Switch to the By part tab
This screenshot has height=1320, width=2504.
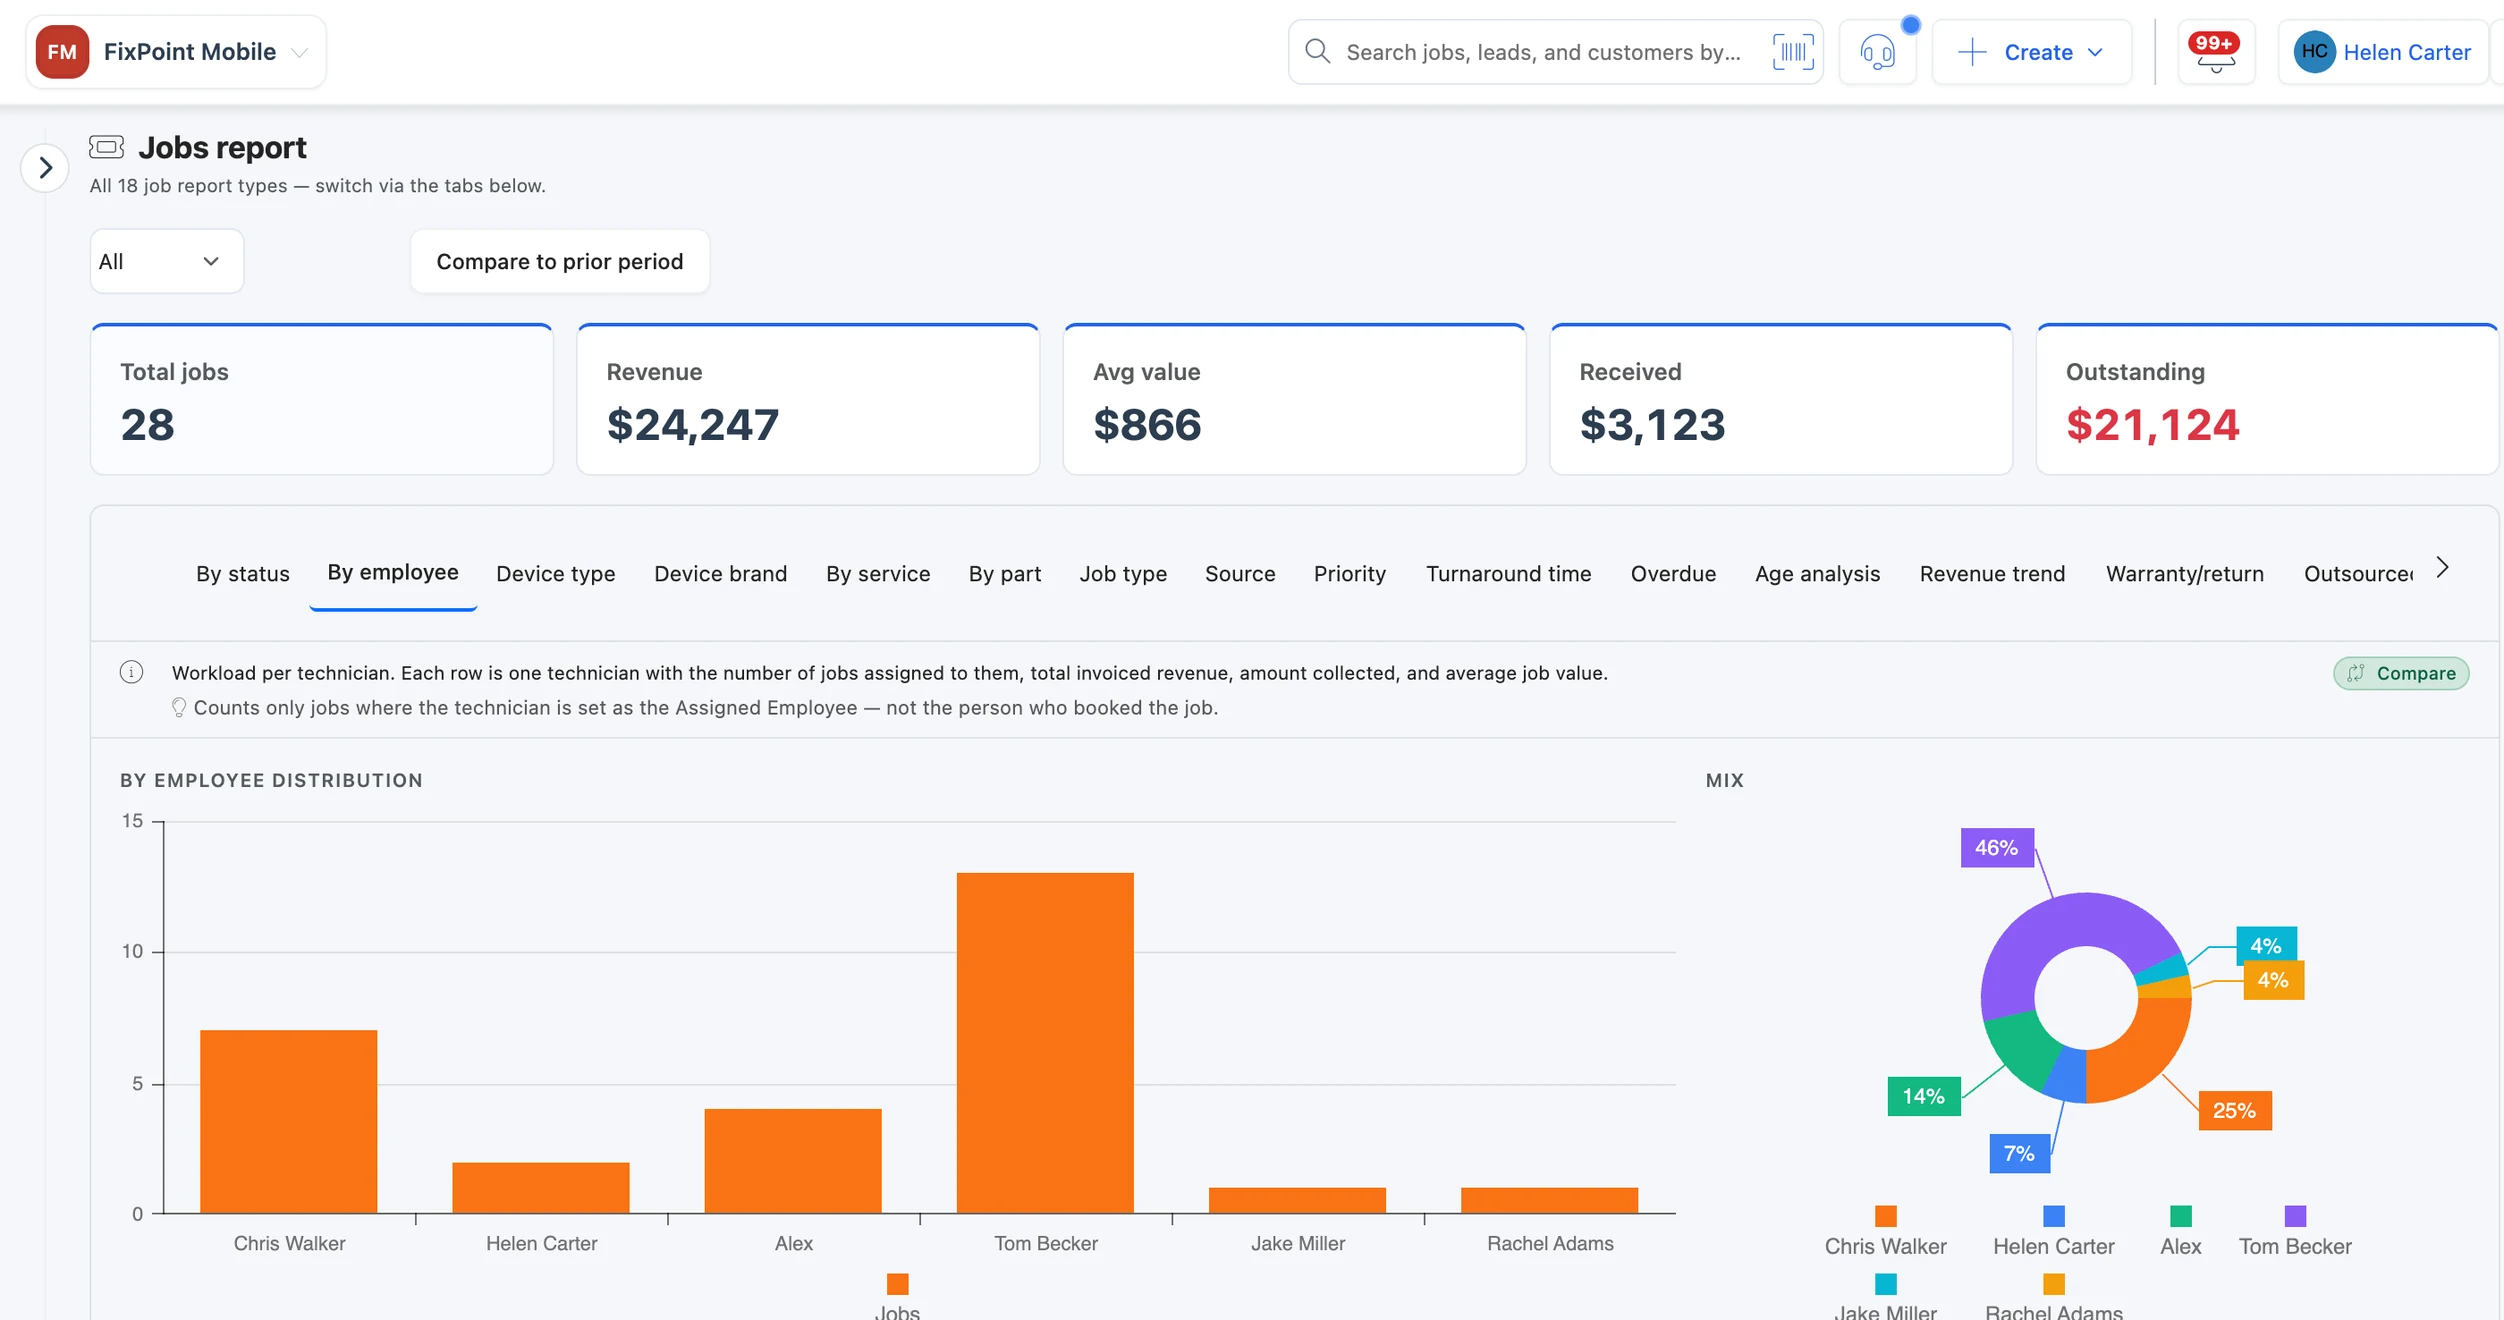(x=1005, y=574)
